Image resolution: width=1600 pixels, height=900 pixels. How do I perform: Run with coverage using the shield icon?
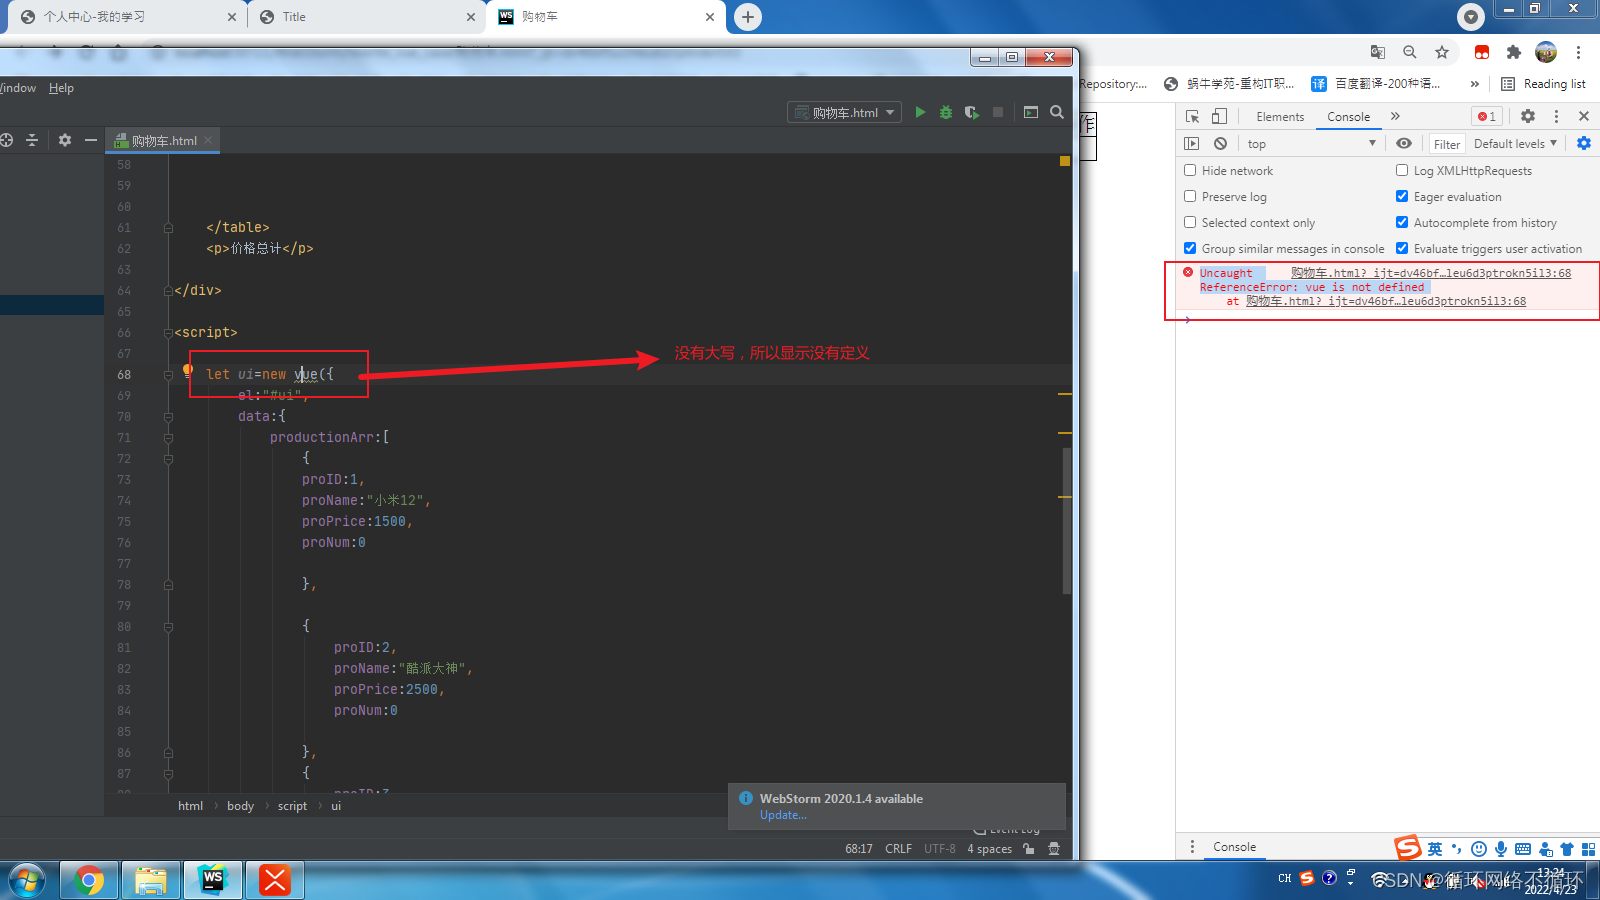click(x=971, y=112)
